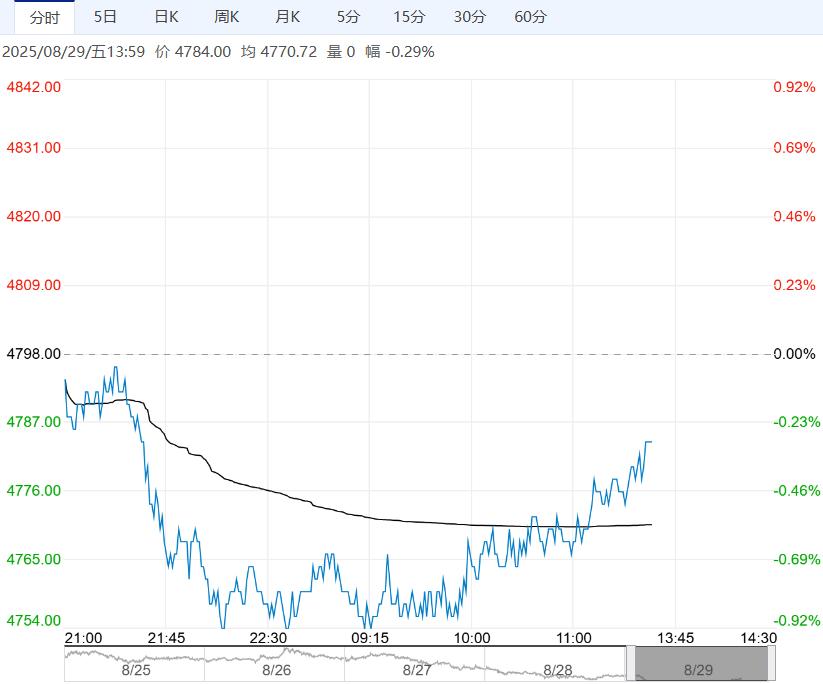Viewport: 823px width, 684px height.
Task: Click the 8/28 section of the timeline
Action: [x=557, y=664]
